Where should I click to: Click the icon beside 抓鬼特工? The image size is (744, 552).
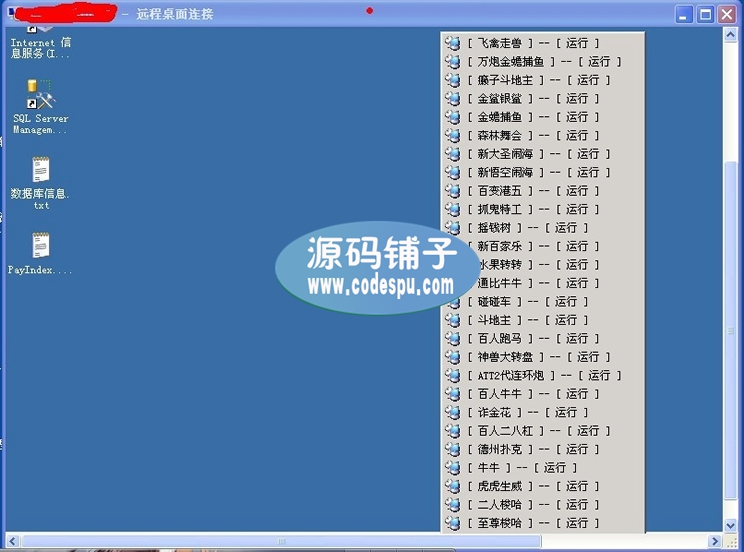point(453,209)
